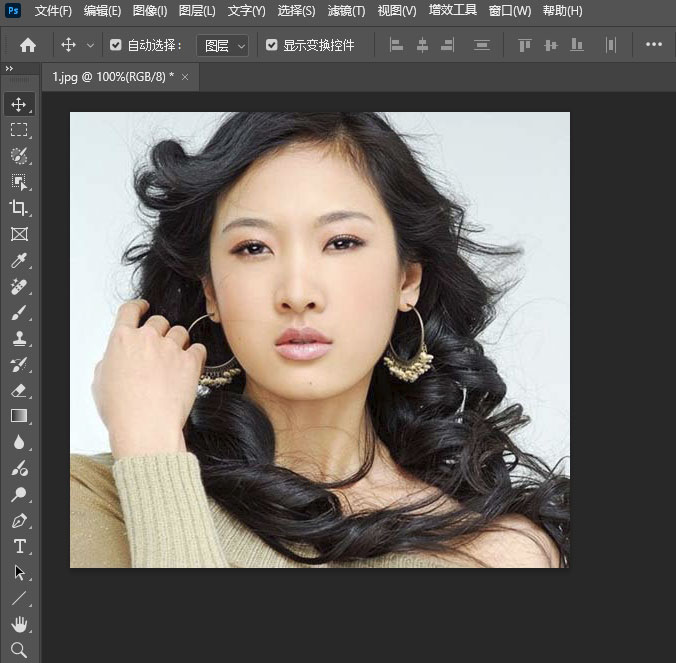
Task: Select the Line tool
Action: pyautogui.click(x=19, y=598)
